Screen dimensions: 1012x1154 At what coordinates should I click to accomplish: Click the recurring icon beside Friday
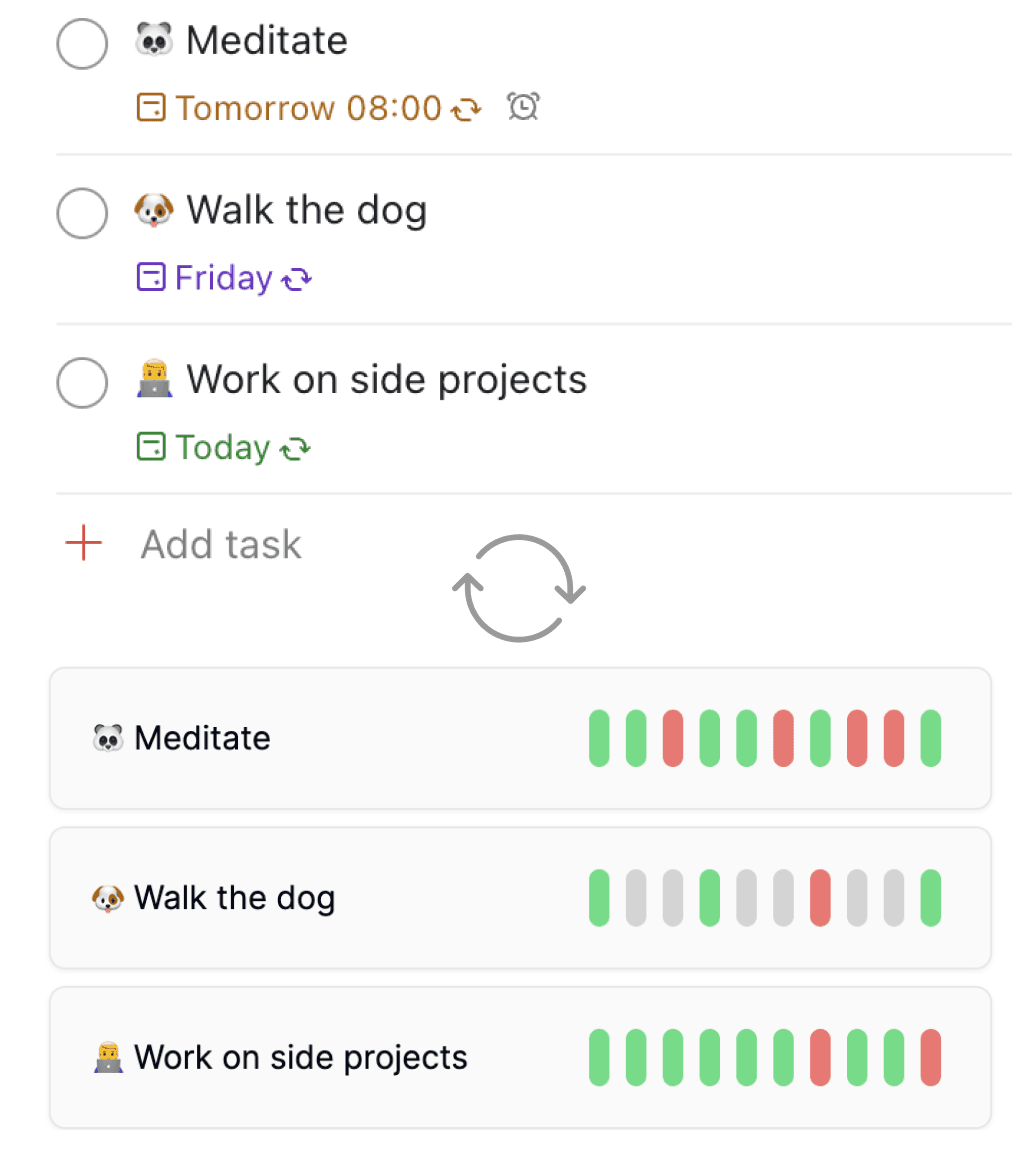(x=296, y=278)
